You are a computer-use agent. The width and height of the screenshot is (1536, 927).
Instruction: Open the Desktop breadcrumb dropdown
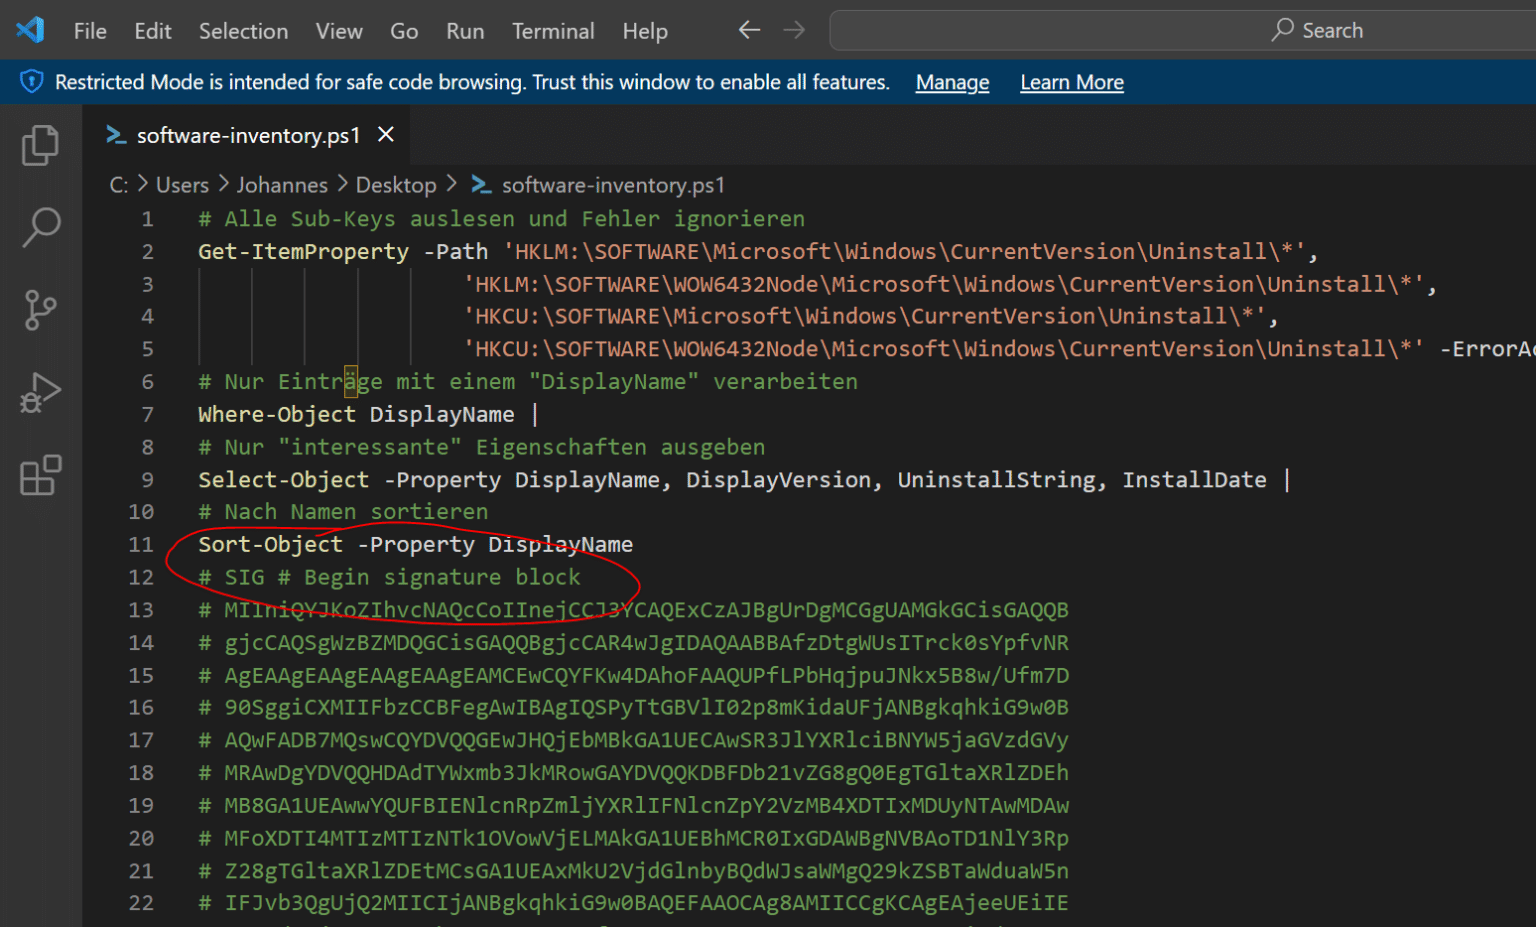396,185
